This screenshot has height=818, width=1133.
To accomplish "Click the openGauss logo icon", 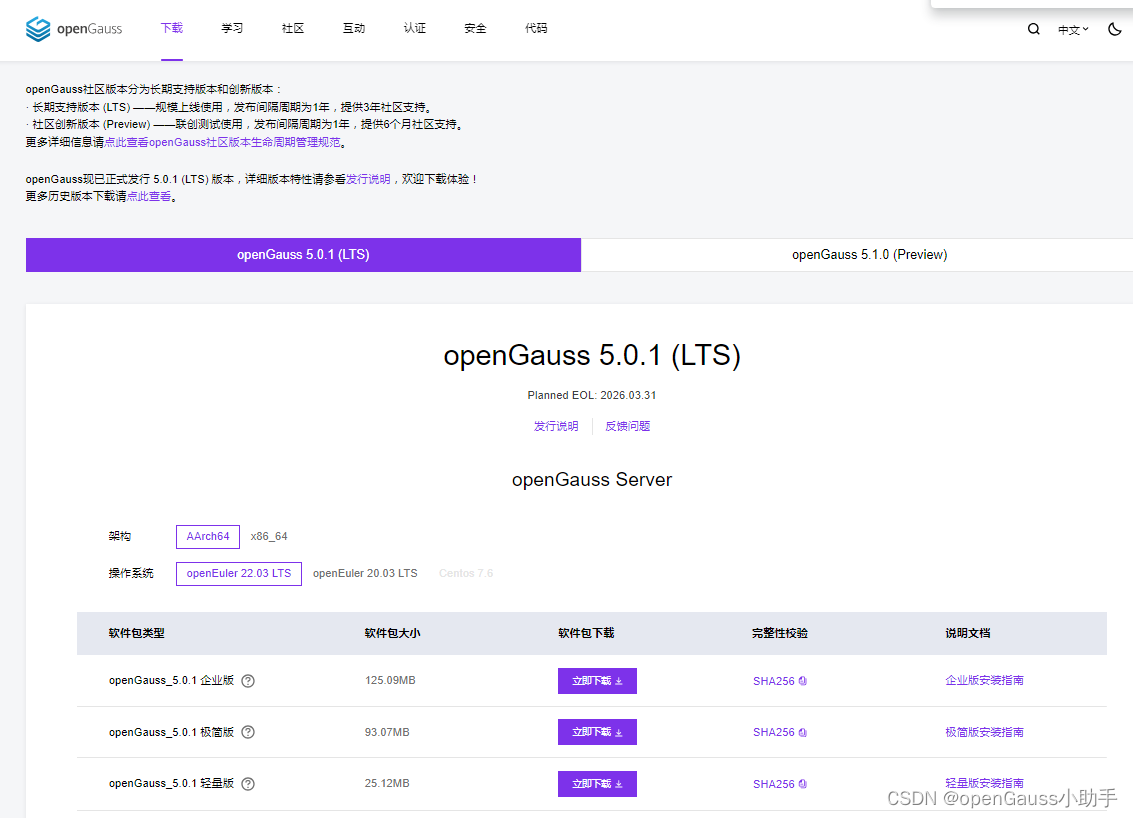I will pos(39,29).
